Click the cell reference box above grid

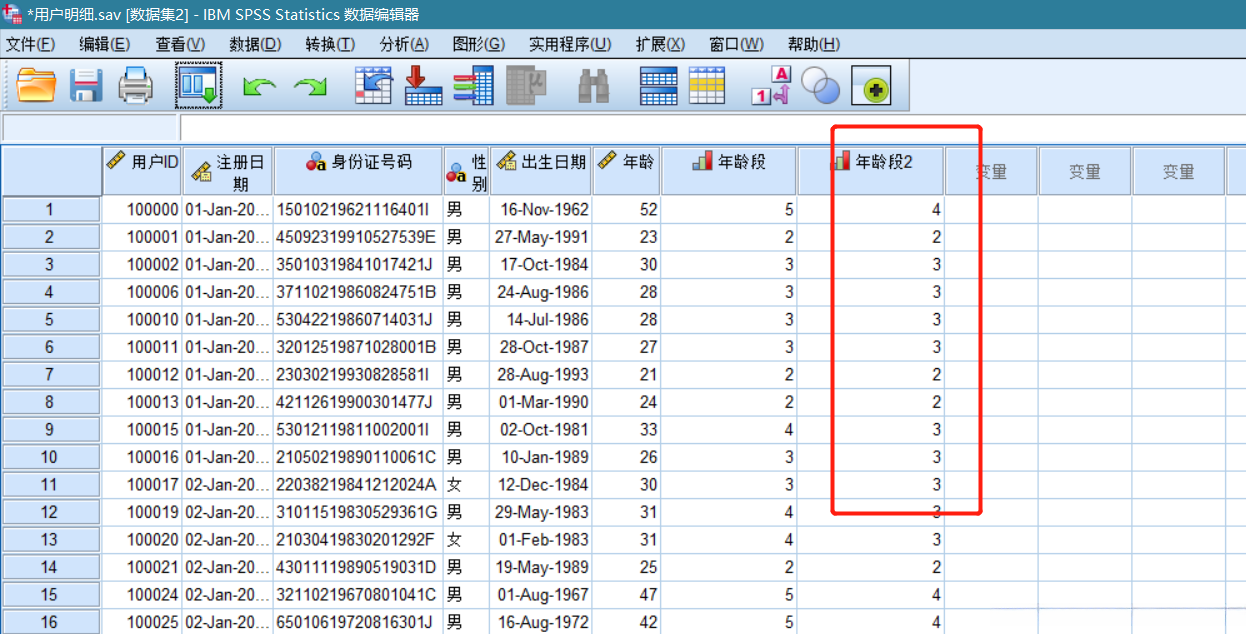click(90, 128)
